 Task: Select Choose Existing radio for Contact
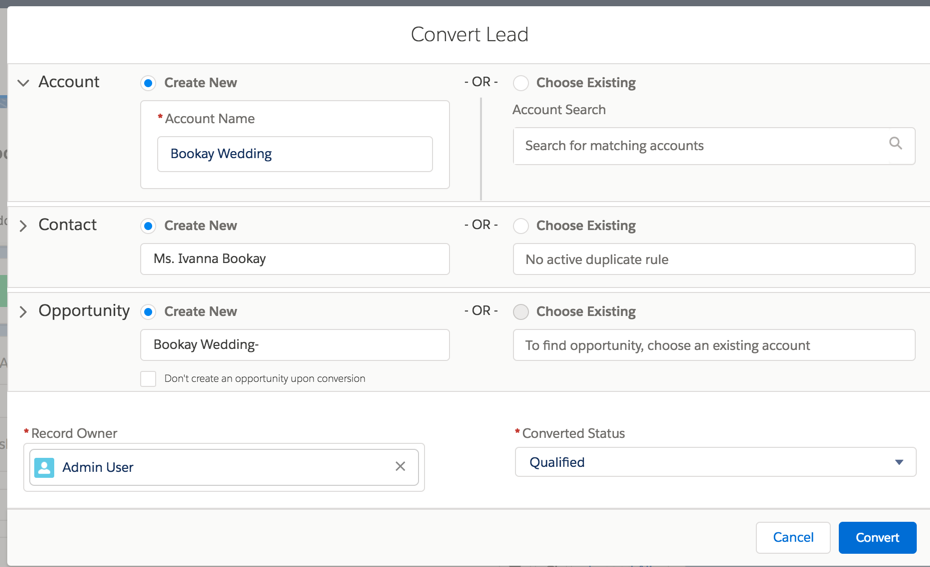521,226
